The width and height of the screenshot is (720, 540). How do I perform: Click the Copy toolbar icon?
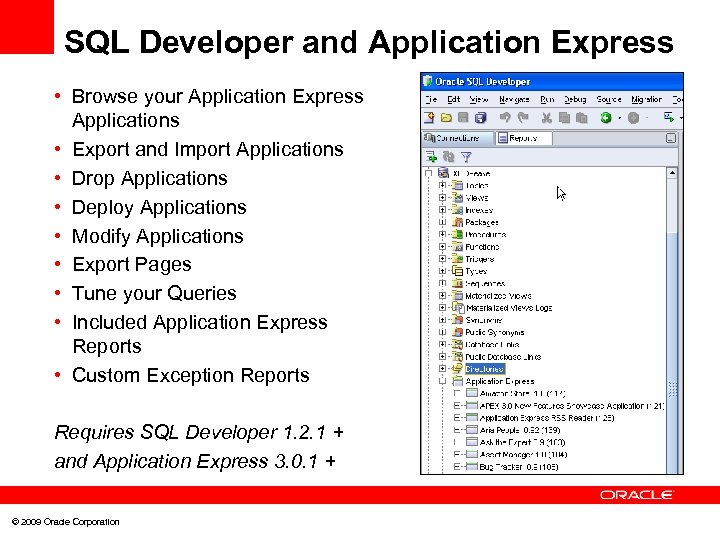click(564, 118)
